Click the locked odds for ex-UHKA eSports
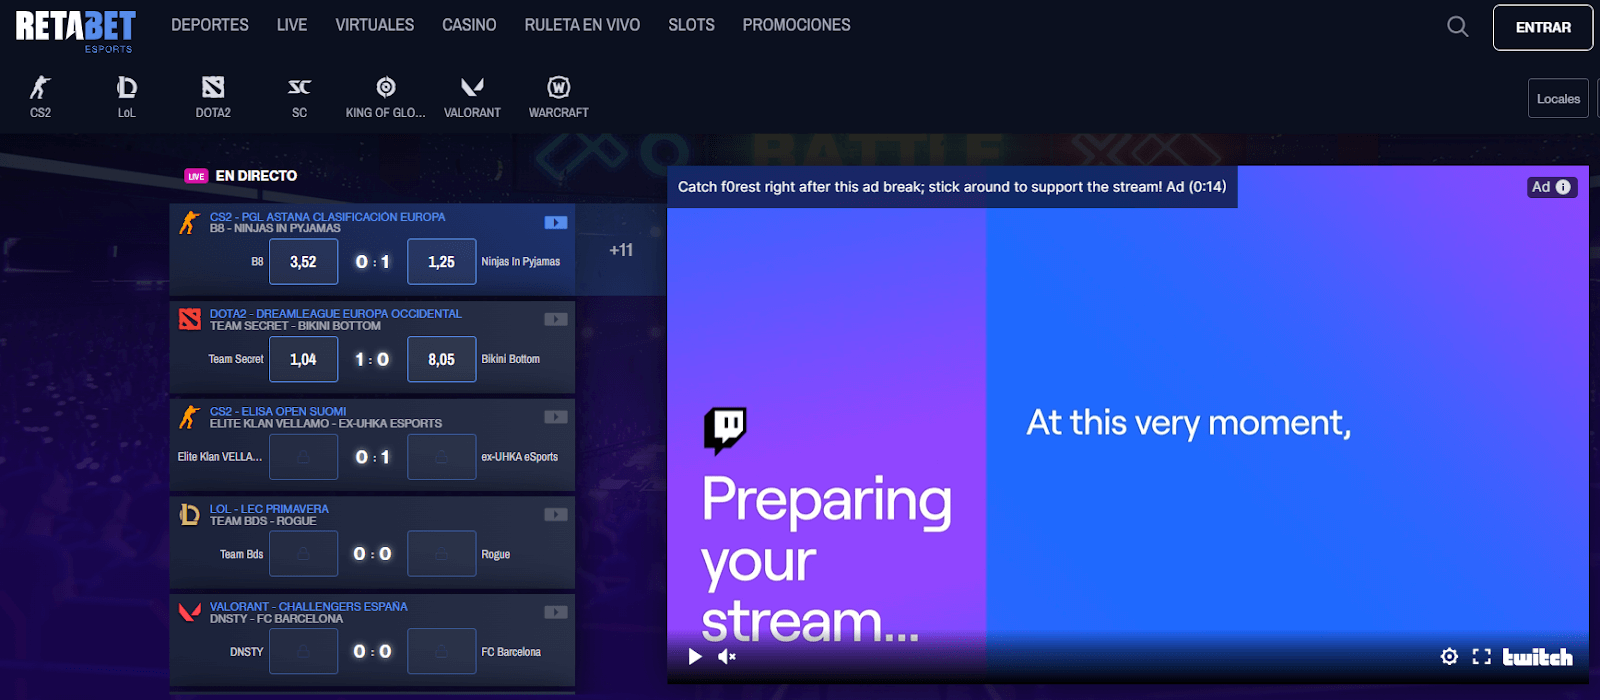The image size is (1600, 700). click(x=441, y=457)
